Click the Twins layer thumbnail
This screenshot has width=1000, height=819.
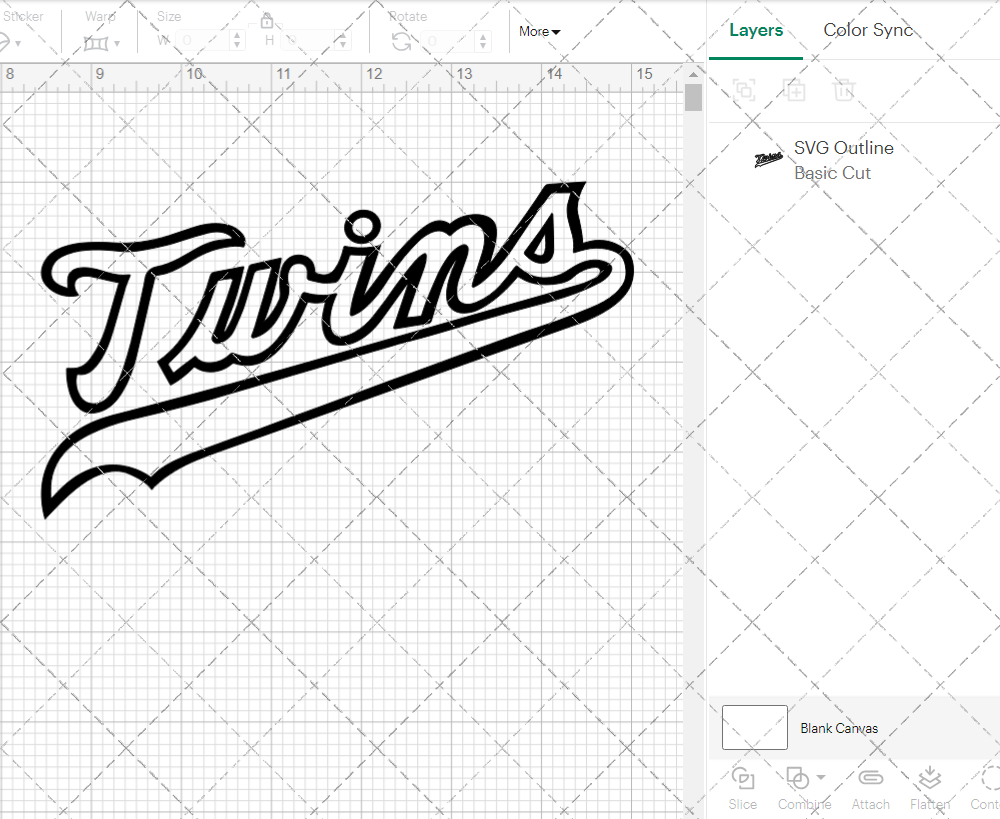tap(768, 159)
